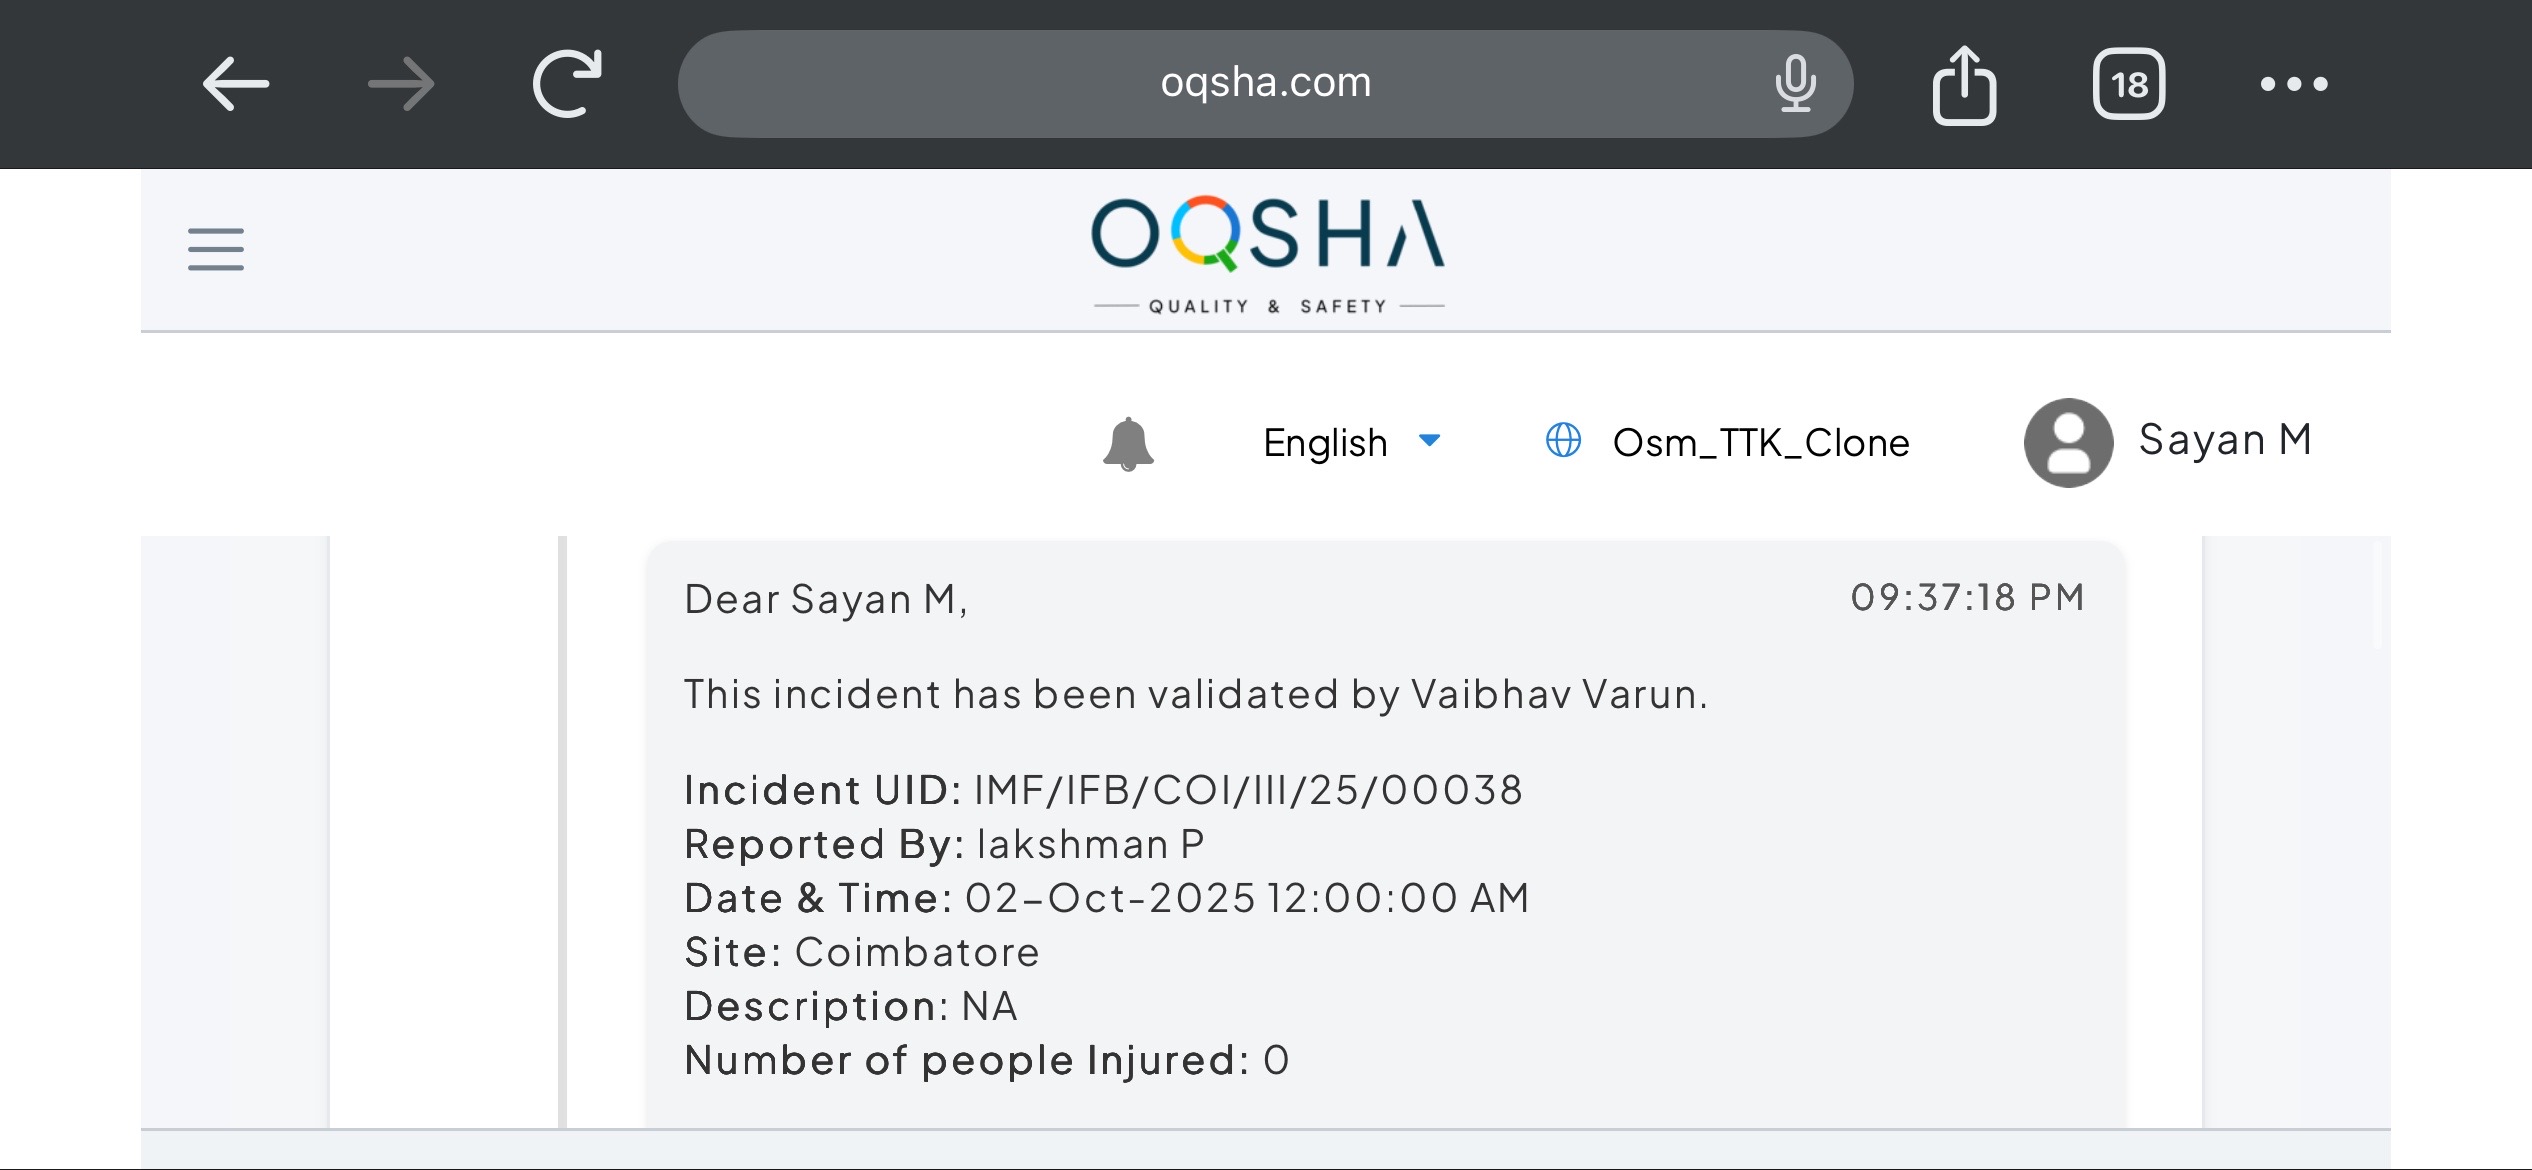The height and width of the screenshot is (1170, 2532).
Task: Open the Osm_TTK_Clone site selector
Action: click(1761, 442)
